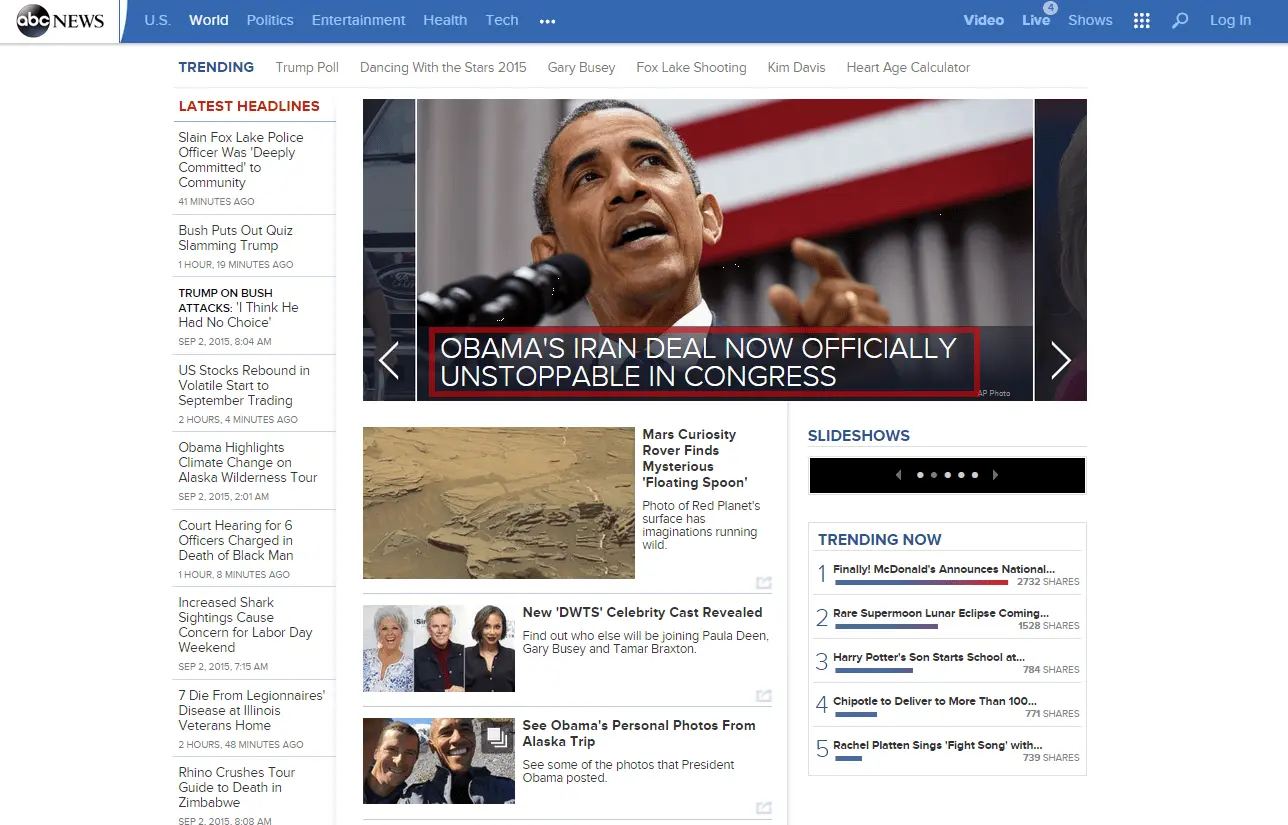Go to previous hero slide arrow
1288x825 pixels.
point(389,360)
